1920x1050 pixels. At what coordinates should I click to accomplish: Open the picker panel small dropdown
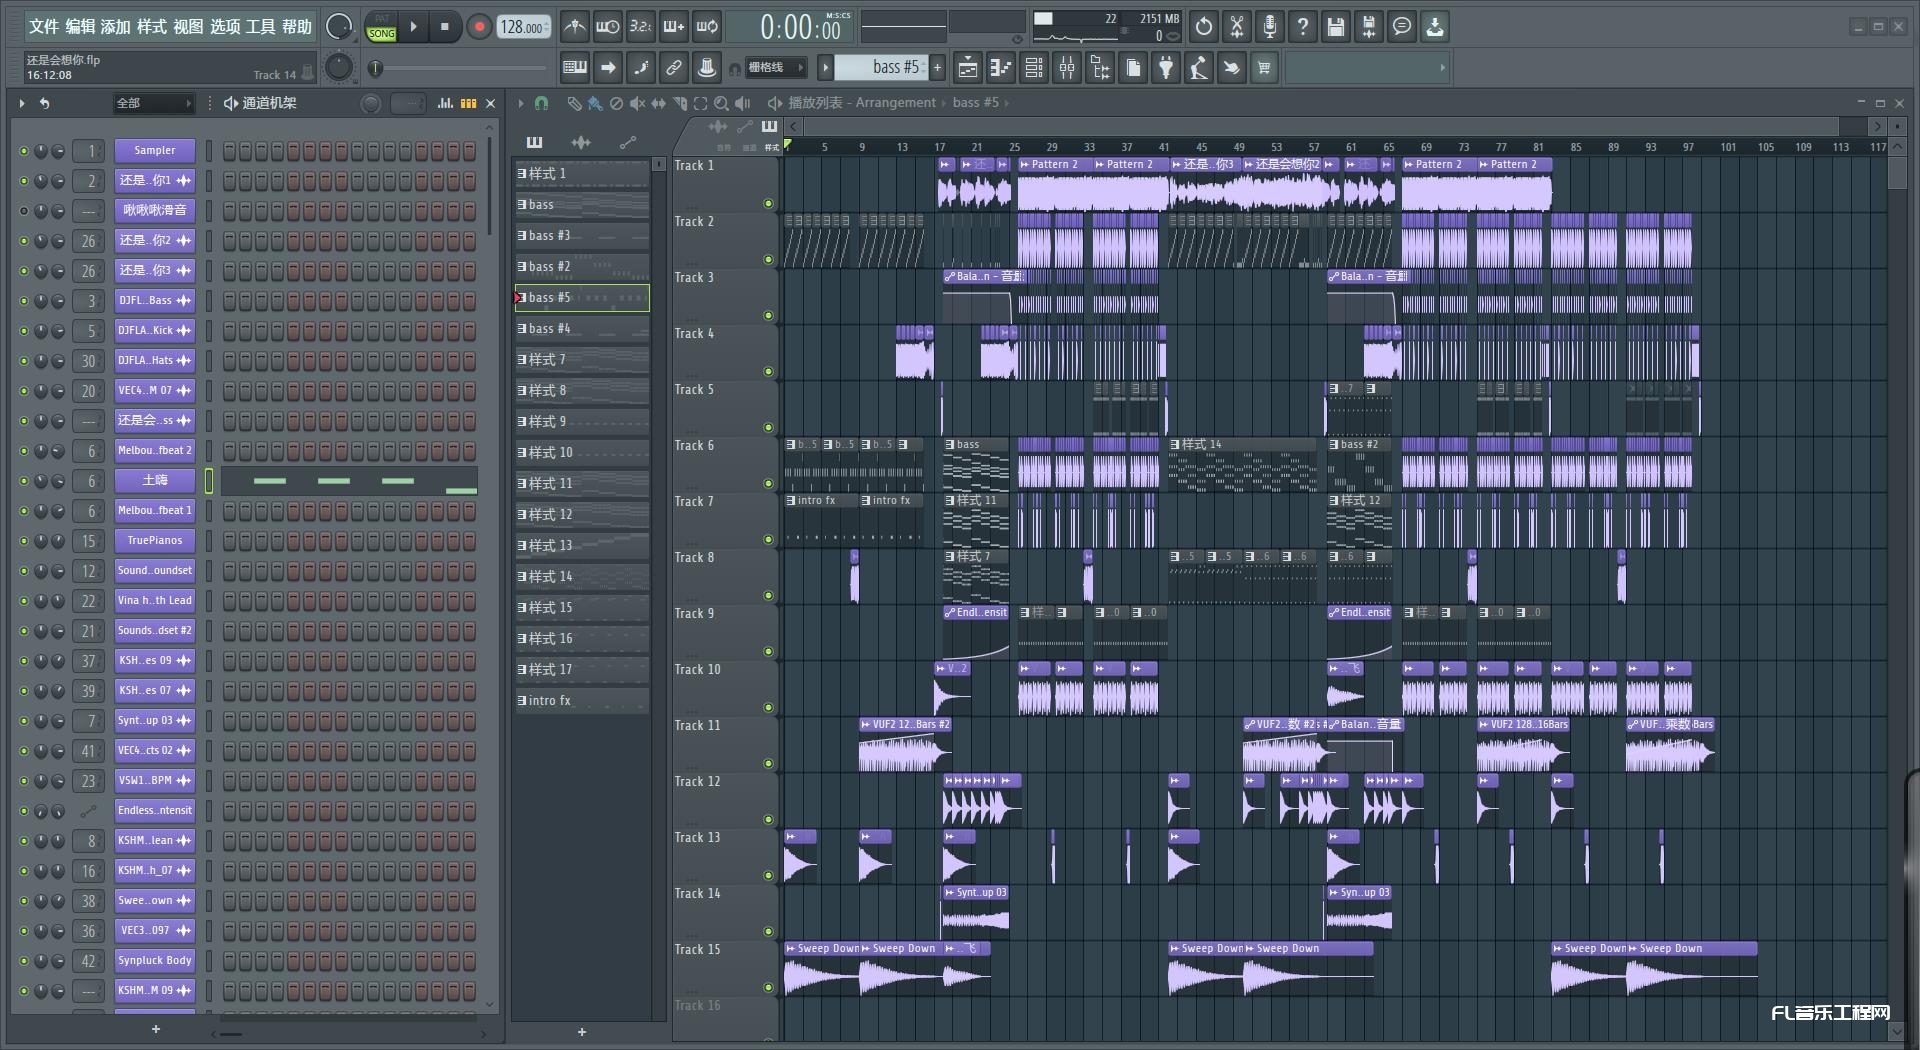pyautogui.click(x=657, y=165)
